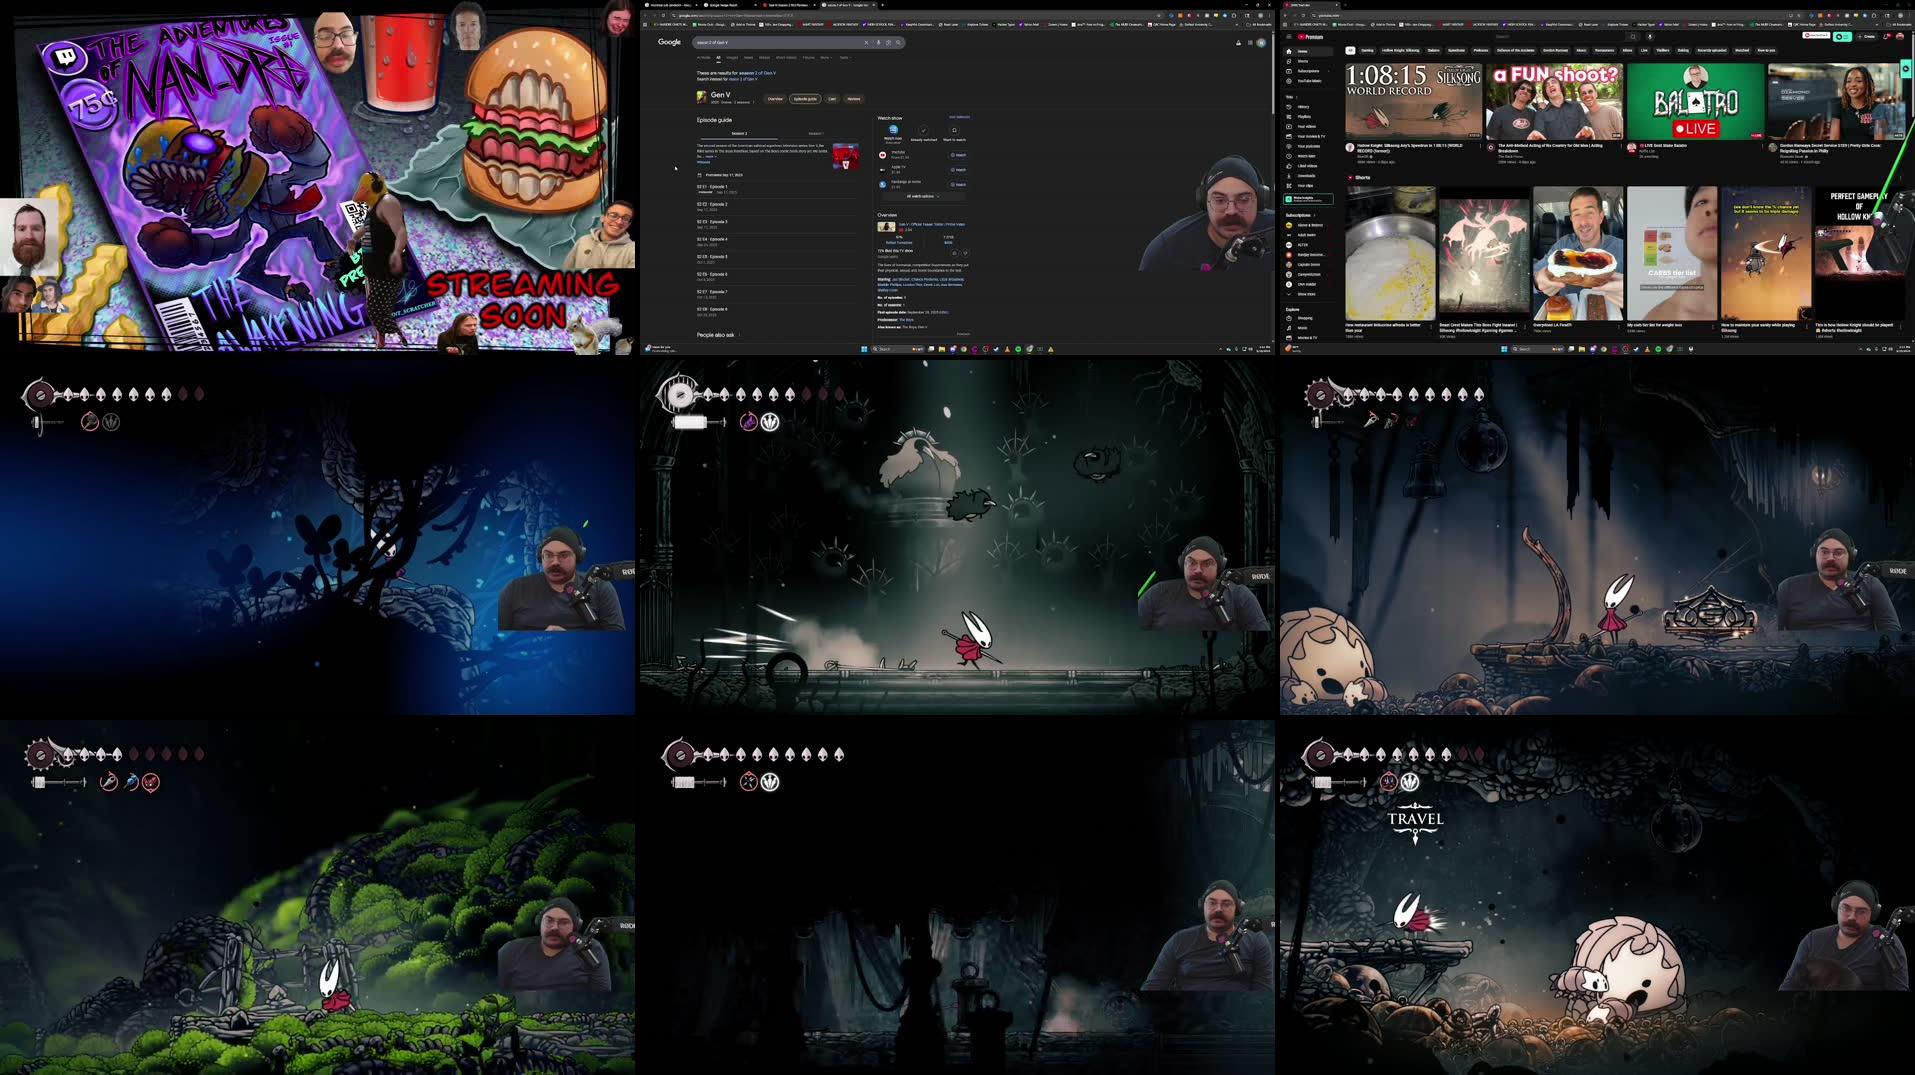Screen dimensions: 1915x1075
Task: Open Shopping under Explore in sidebar
Action: [1308, 318]
